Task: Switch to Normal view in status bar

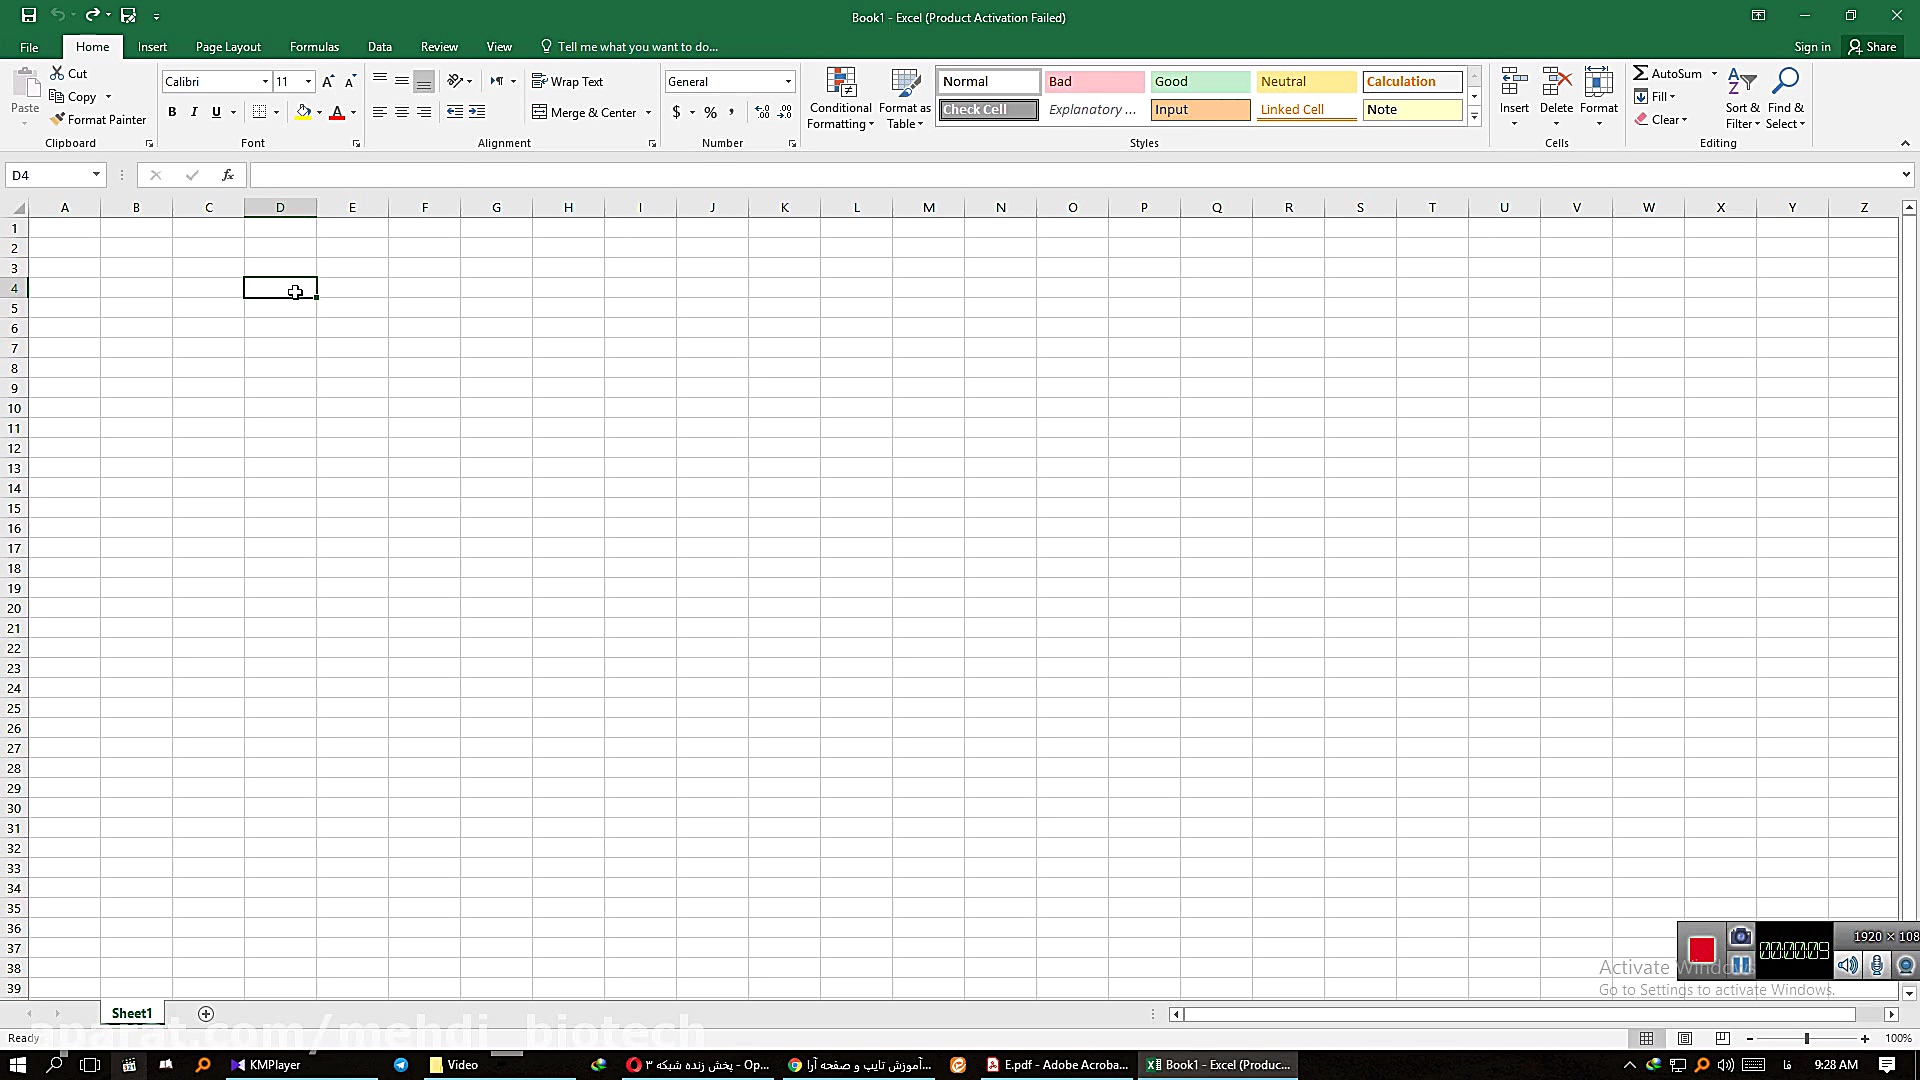Action: coord(1646,1038)
